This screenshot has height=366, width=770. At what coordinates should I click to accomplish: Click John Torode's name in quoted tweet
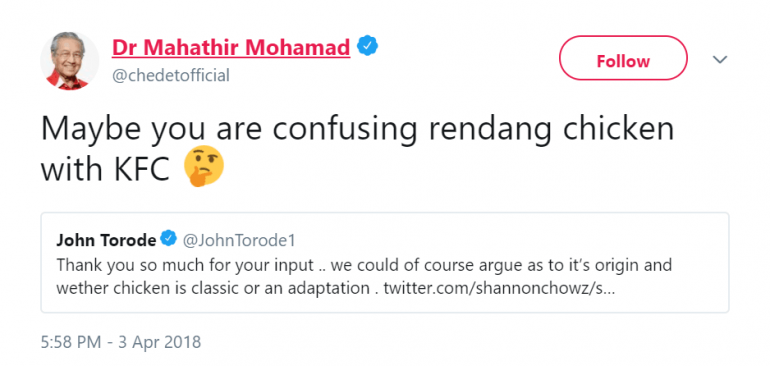pyautogui.click(x=106, y=240)
